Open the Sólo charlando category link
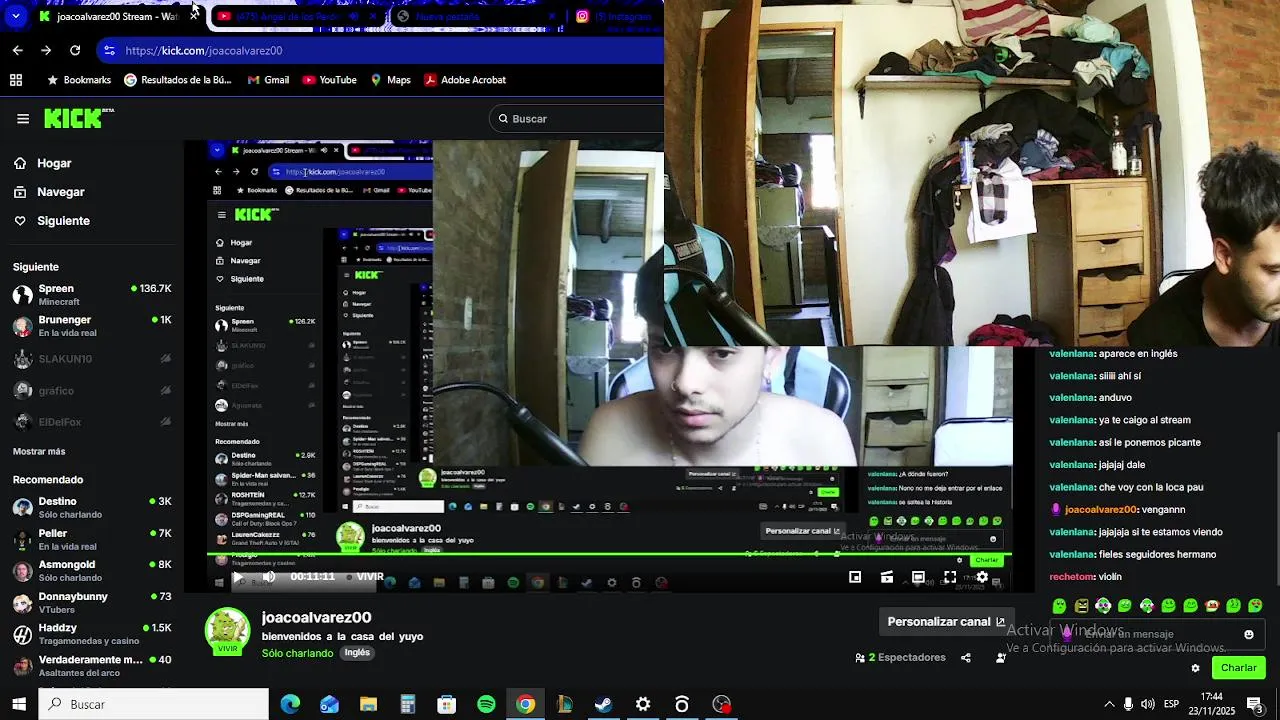Screen dimensions: 1280x720 point(297,653)
